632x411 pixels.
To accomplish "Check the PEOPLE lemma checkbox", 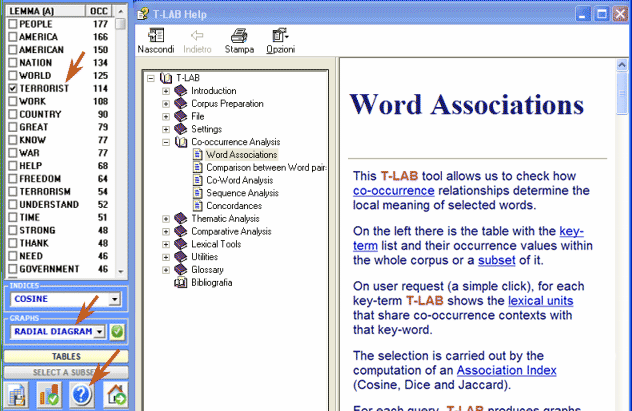I will (13, 24).
